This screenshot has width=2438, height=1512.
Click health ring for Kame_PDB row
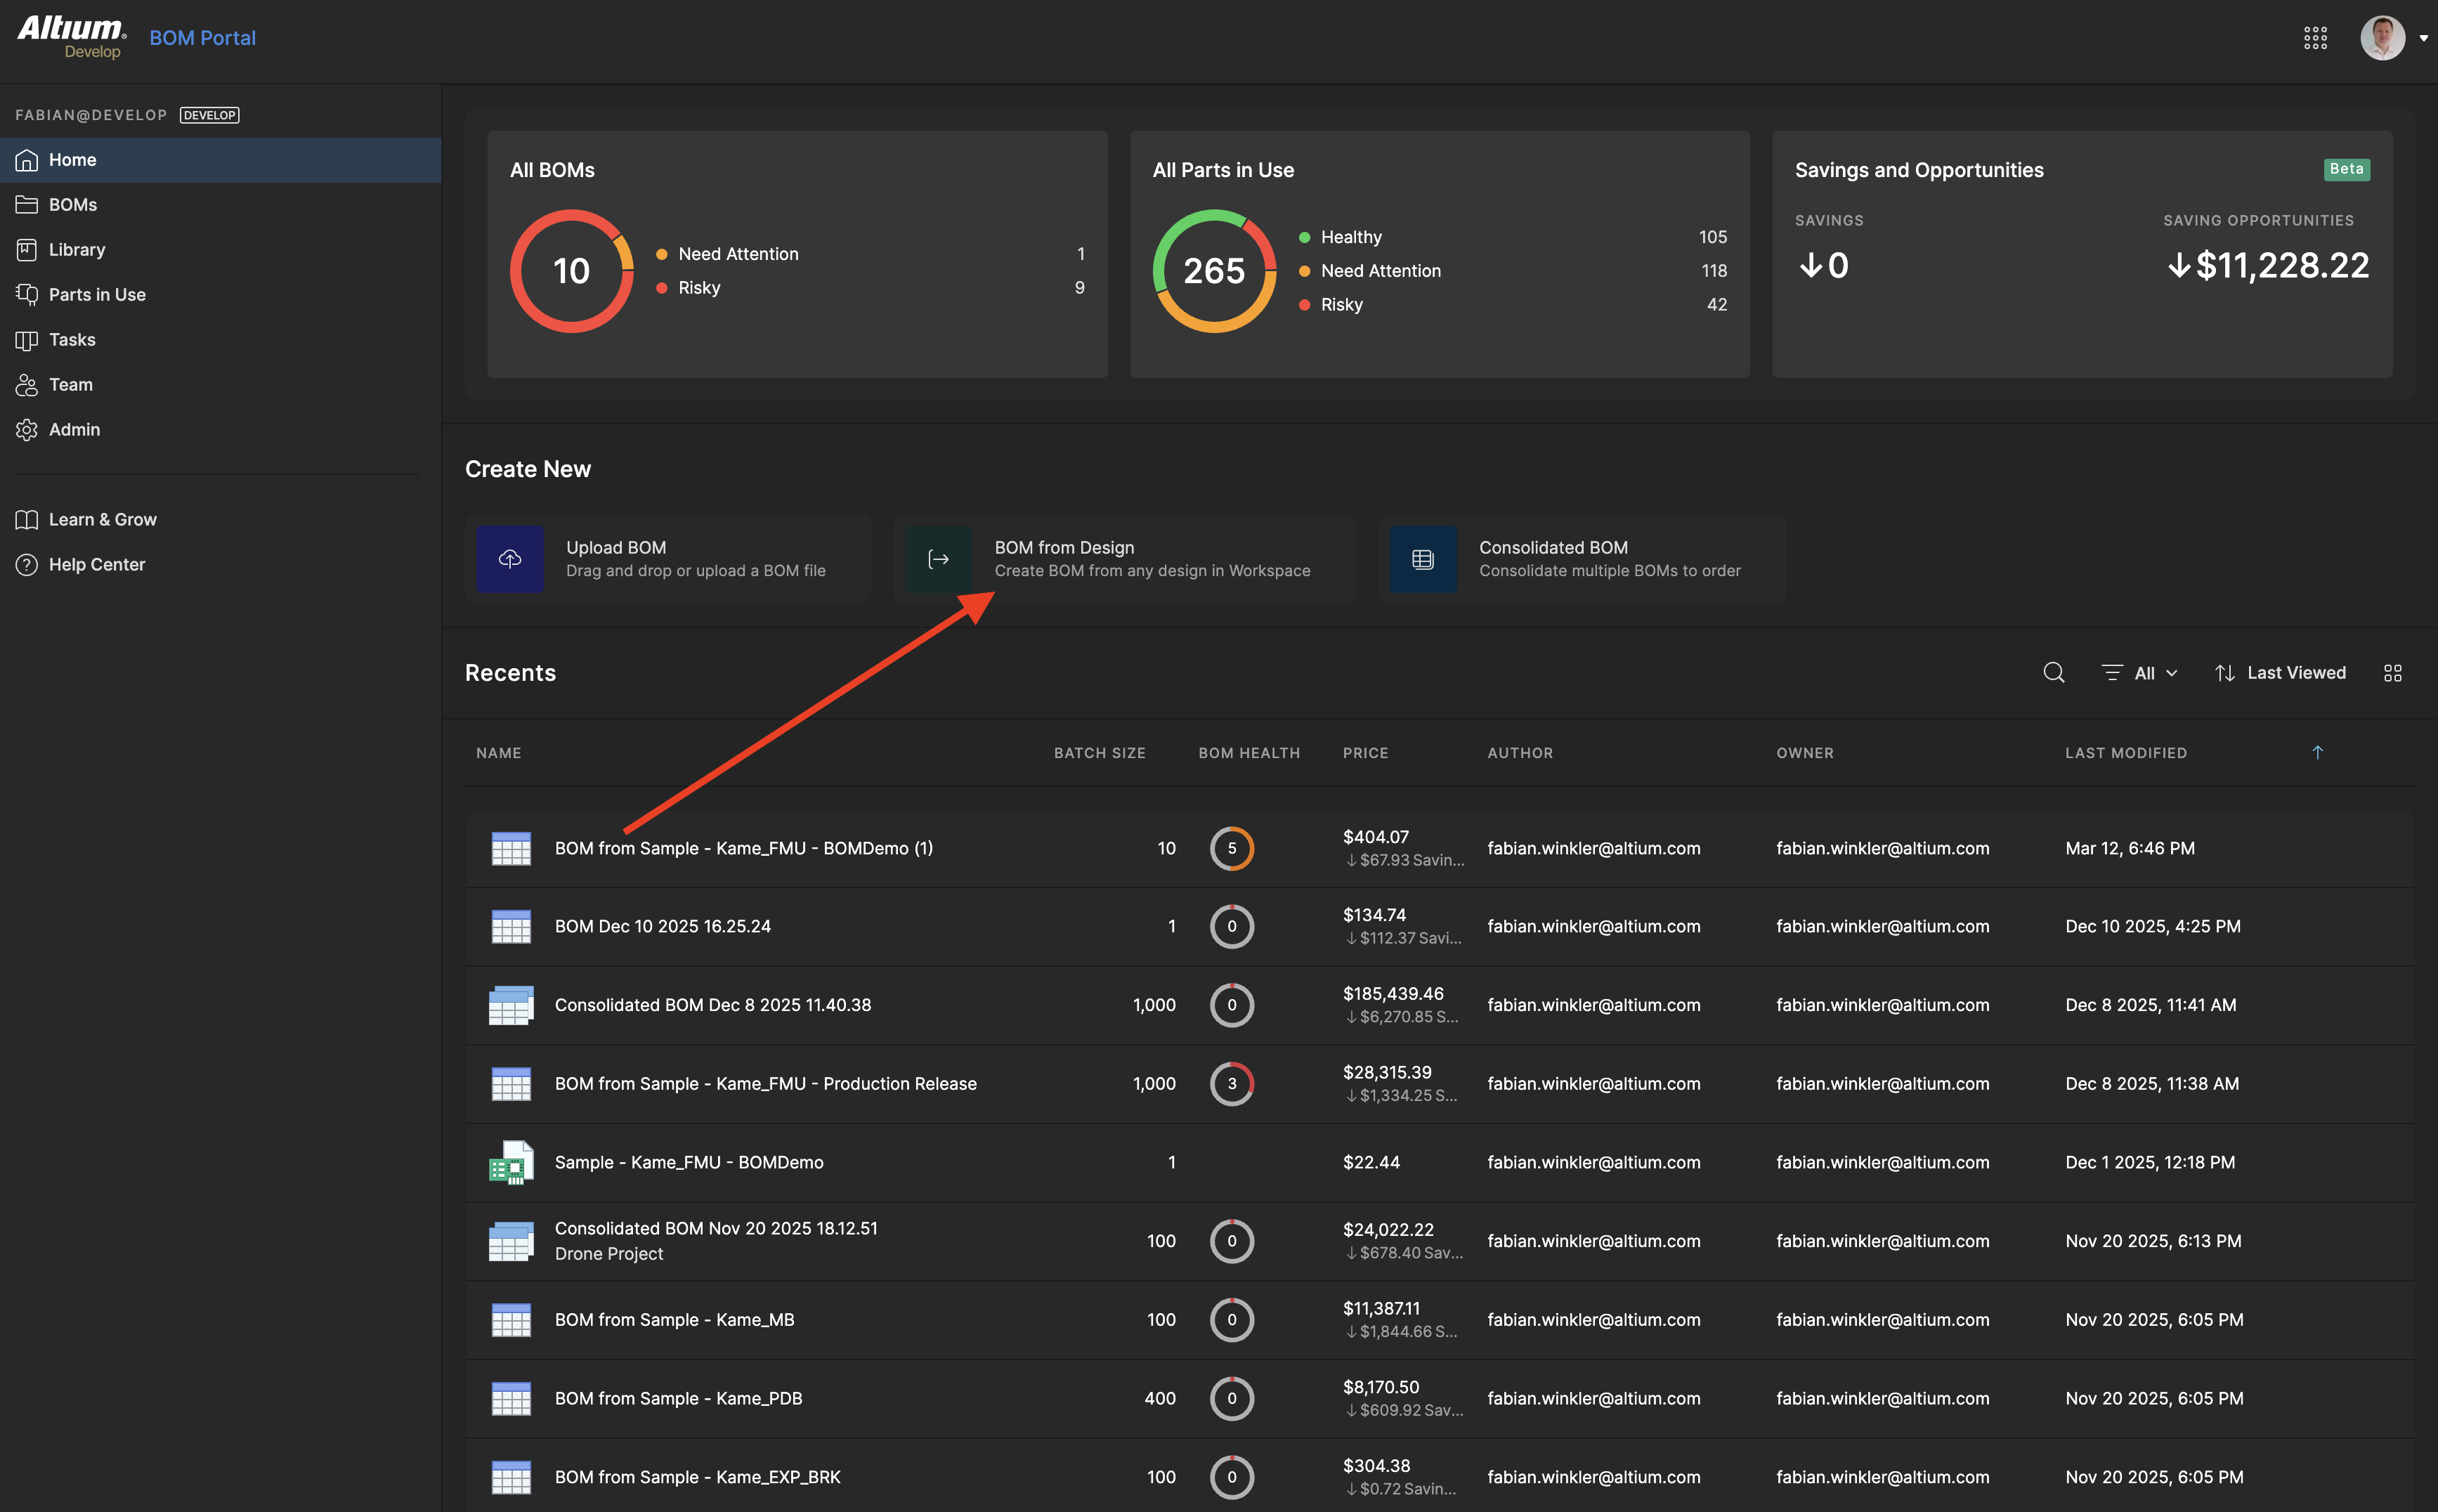click(1232, 1398)
